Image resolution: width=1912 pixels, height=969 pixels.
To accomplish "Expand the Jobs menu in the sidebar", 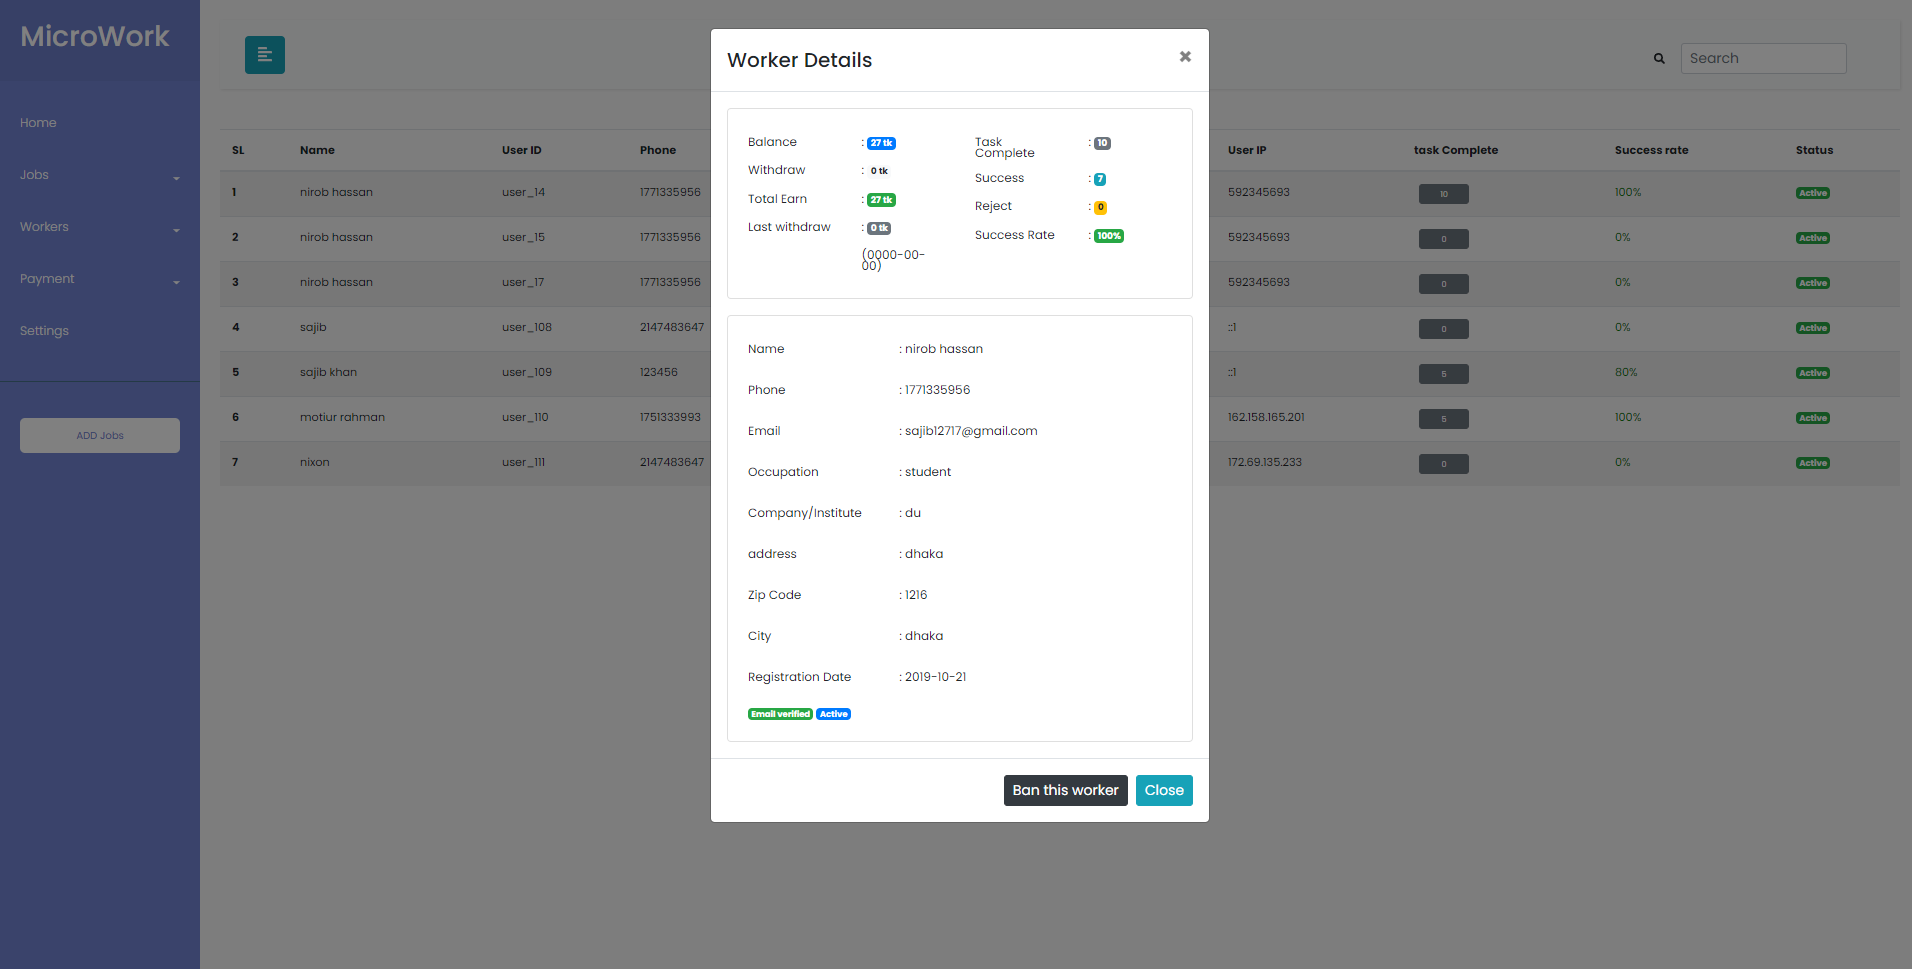I will [x=100, y=175].
